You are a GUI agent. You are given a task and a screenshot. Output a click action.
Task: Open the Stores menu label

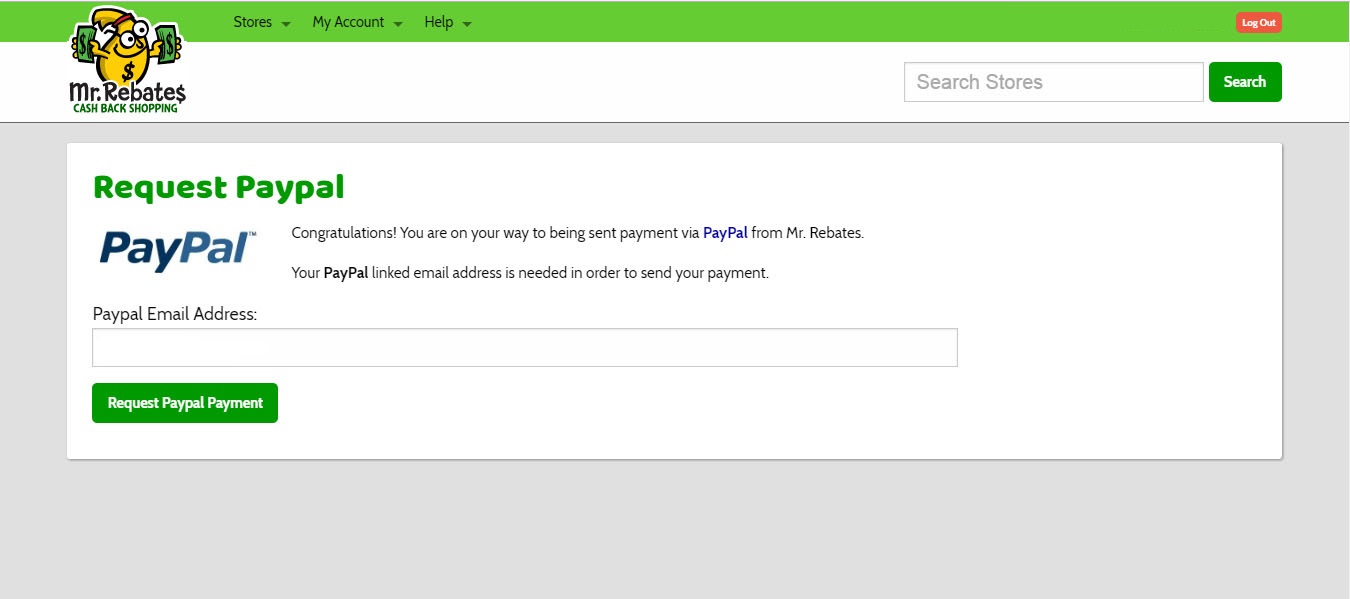click(252, 22)
